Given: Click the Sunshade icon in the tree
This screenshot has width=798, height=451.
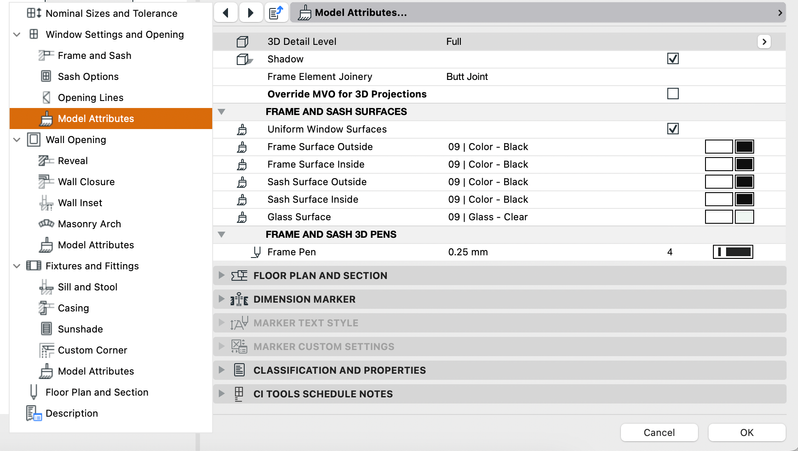Looking at the screenshot, I should click(x=46, y=329).
